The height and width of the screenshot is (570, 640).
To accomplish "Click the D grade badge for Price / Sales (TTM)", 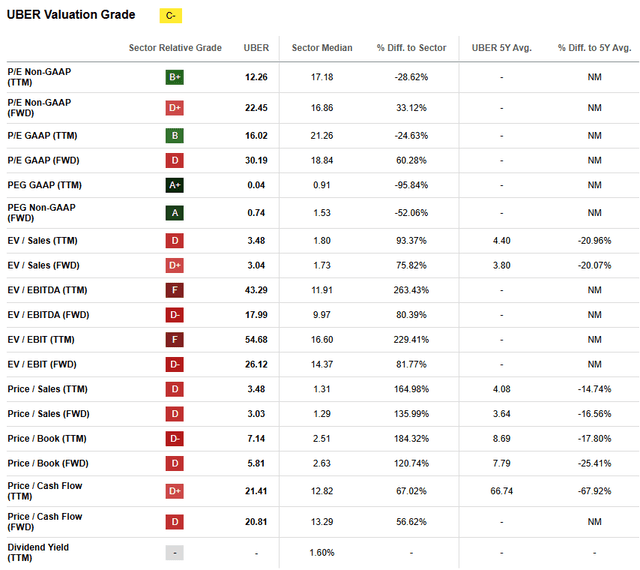I will [x=175, y=389].
